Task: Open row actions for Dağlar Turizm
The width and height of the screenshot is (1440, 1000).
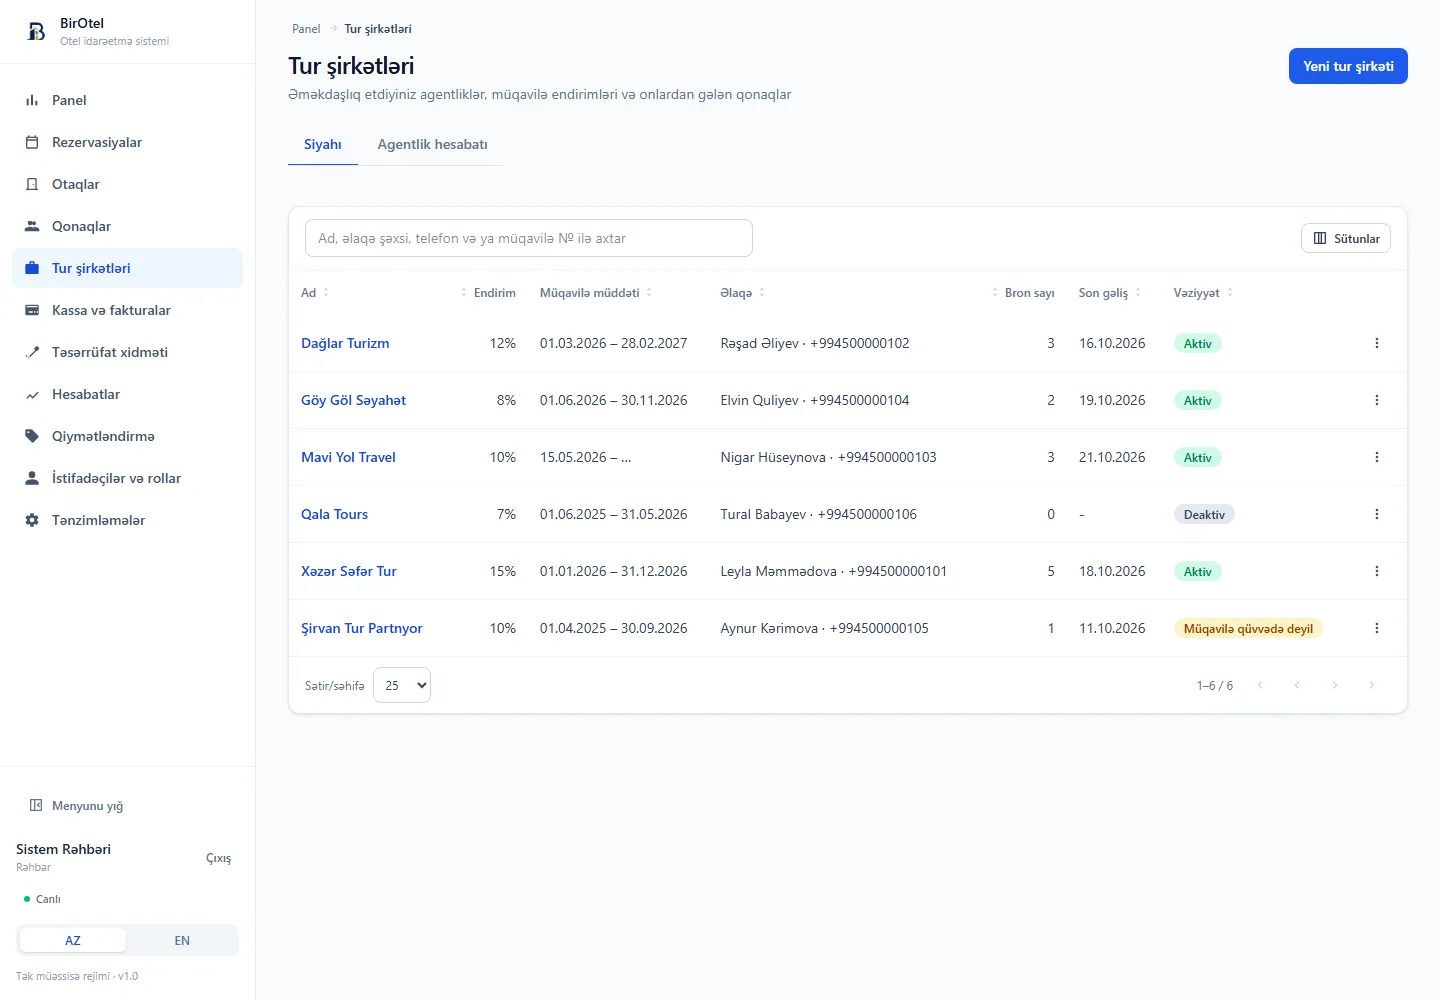Action: [1377, 343]
